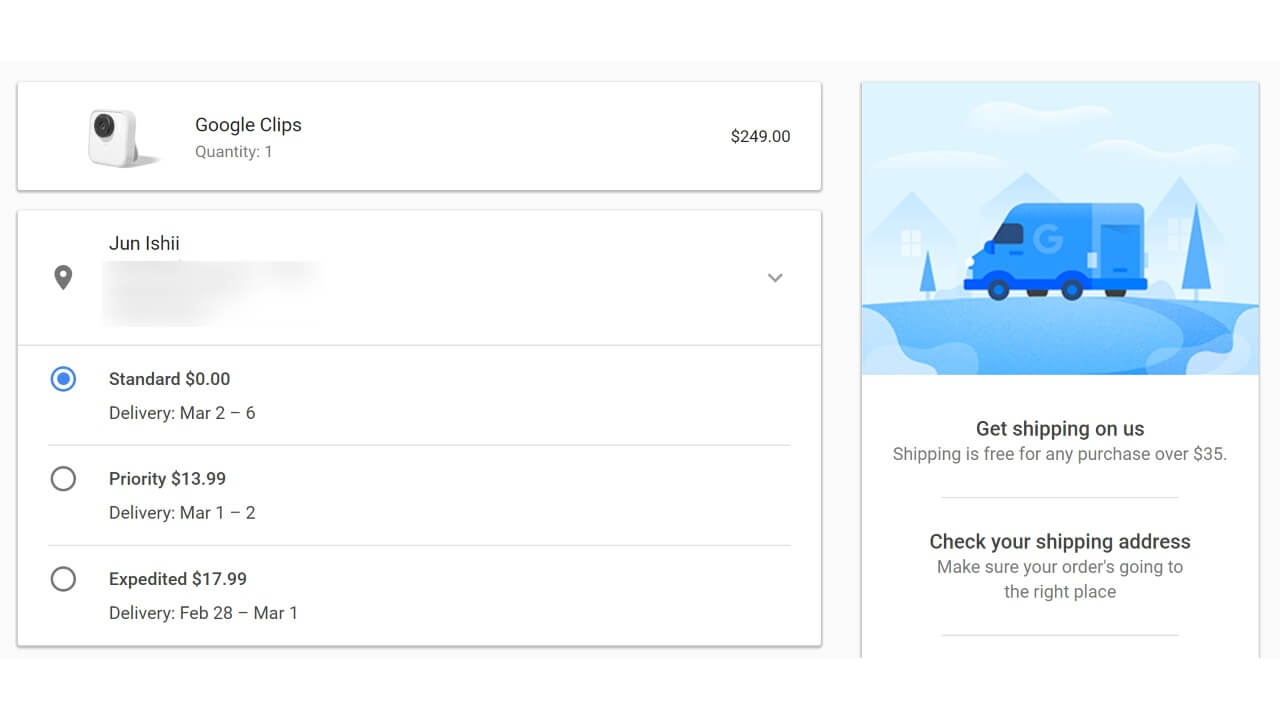Viewport: 1280px width, 720px height.
Task: Click the Google Clips camera image
Action: click(119, 138)
